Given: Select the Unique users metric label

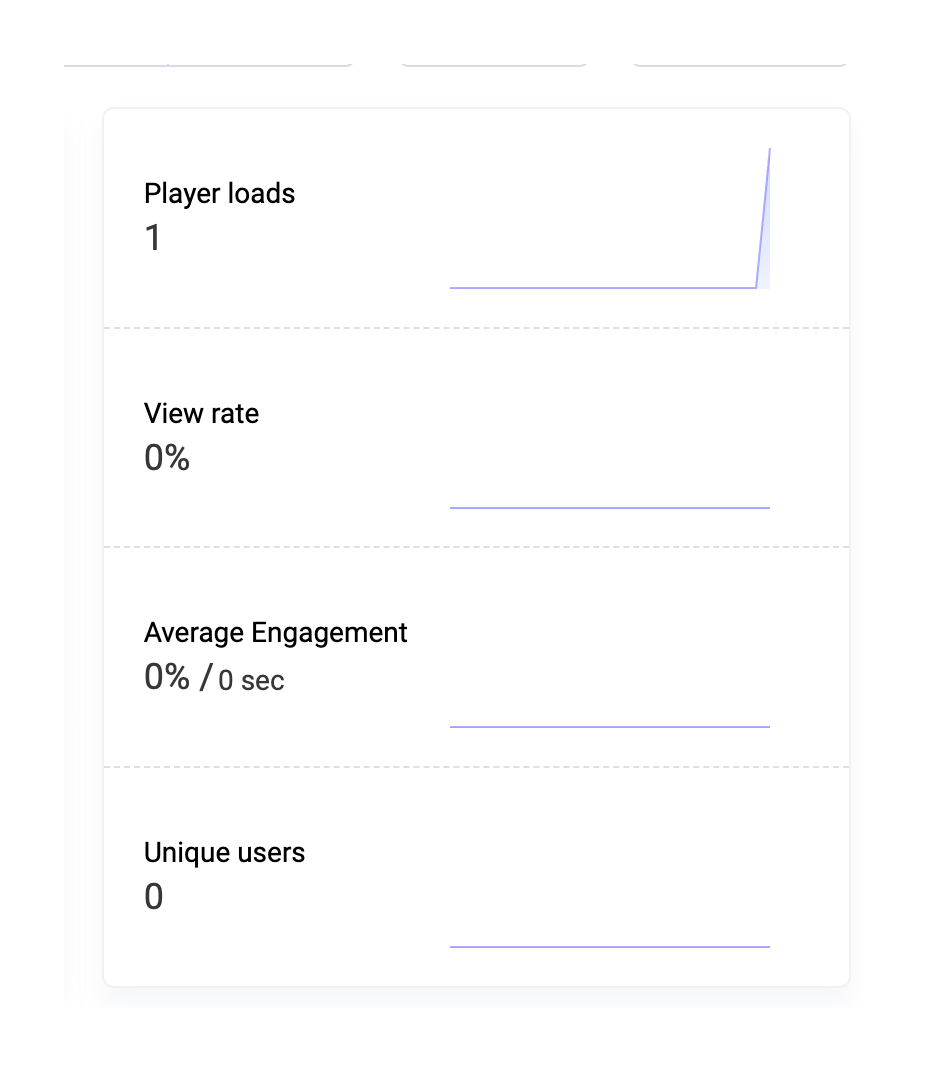Looking at the screenshot, I should [224, 852].
